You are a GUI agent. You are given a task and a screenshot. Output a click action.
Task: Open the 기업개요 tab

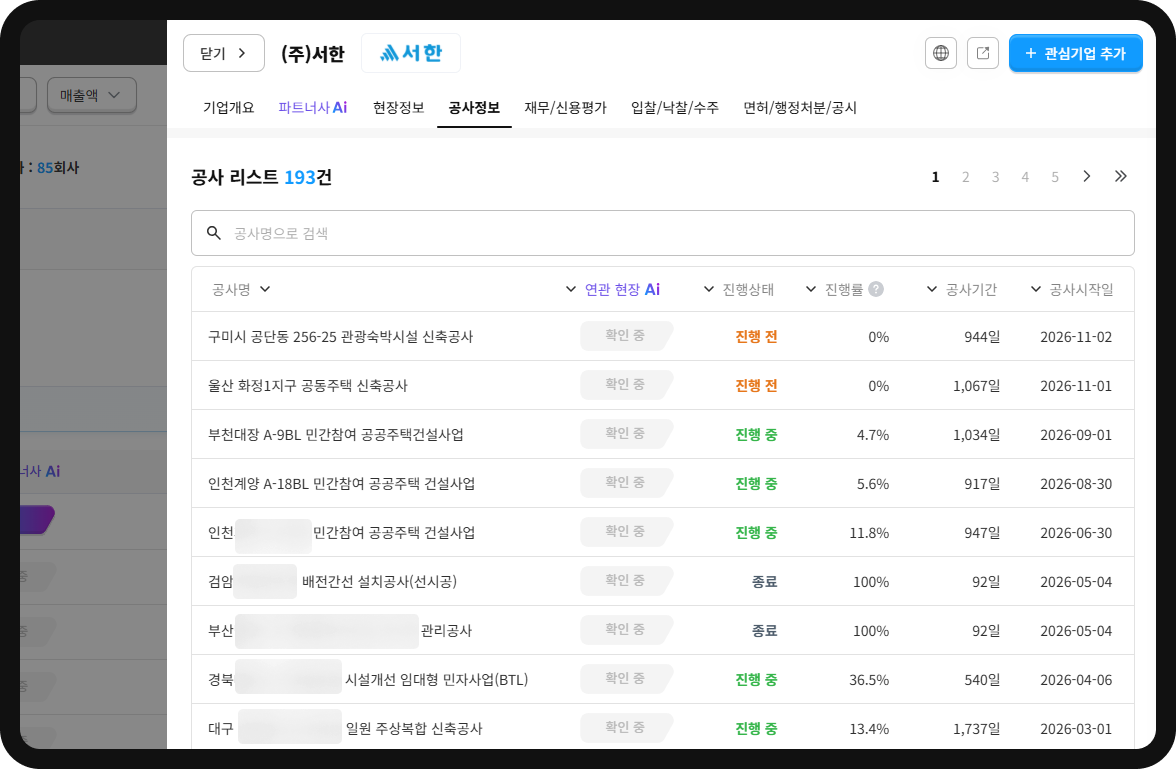tap(229, 107)
